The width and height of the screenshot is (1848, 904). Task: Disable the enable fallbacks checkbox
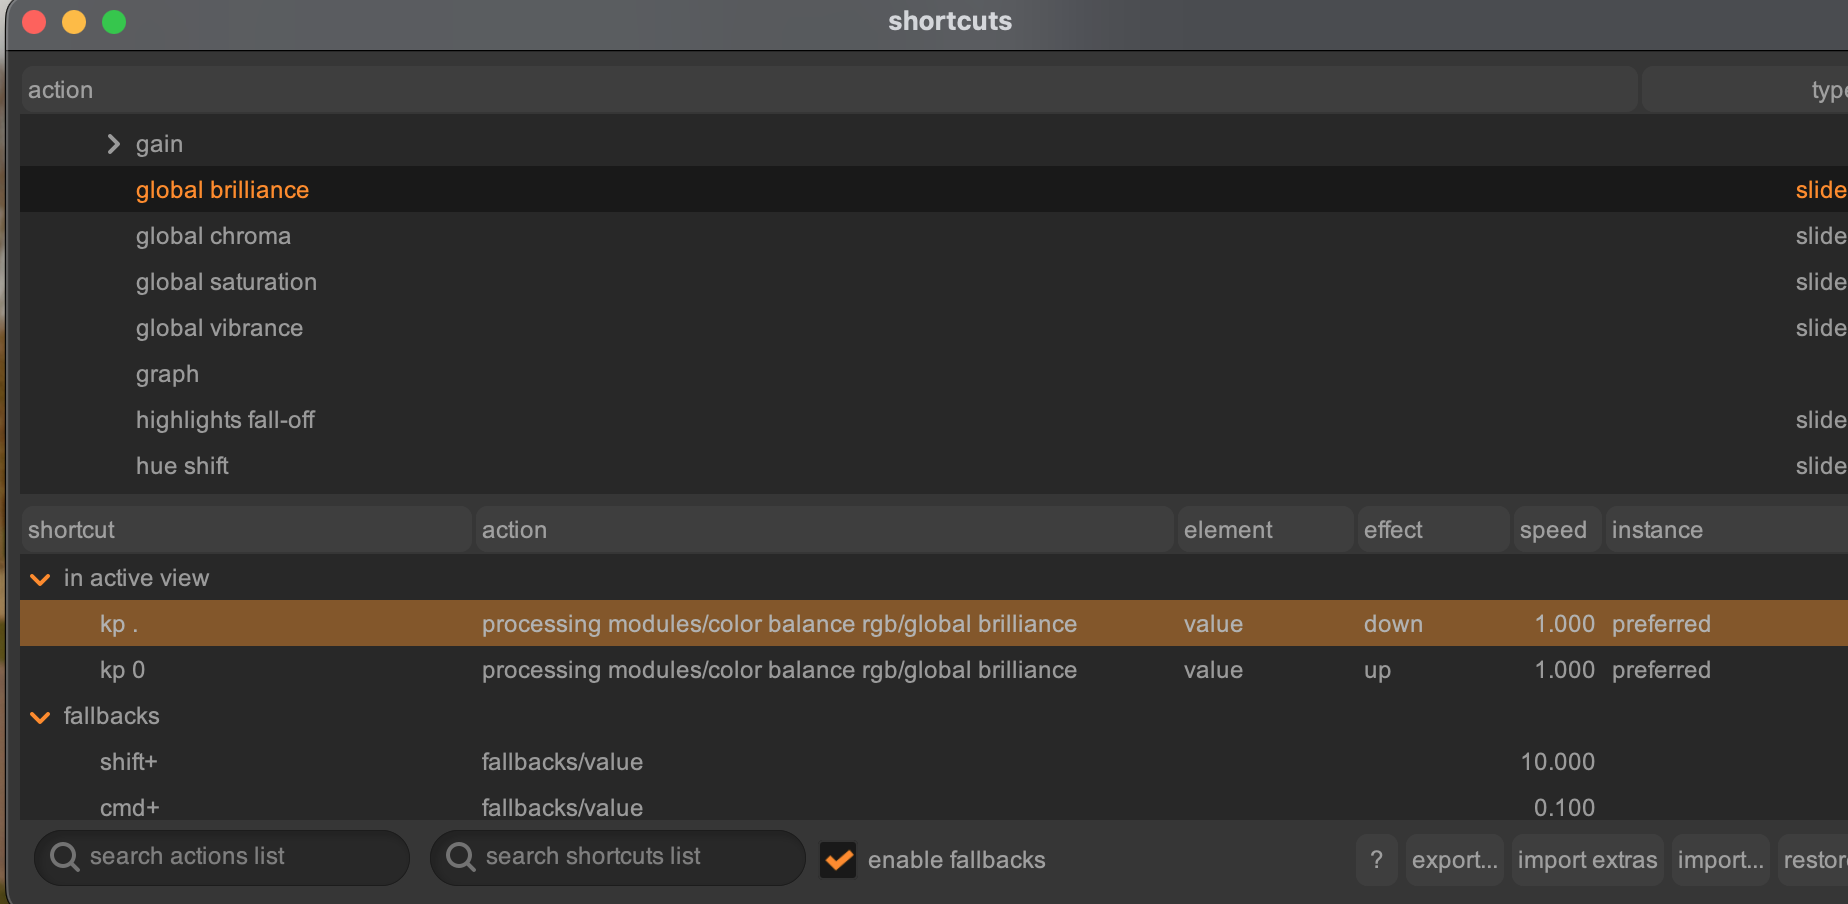tap(838, 860)
